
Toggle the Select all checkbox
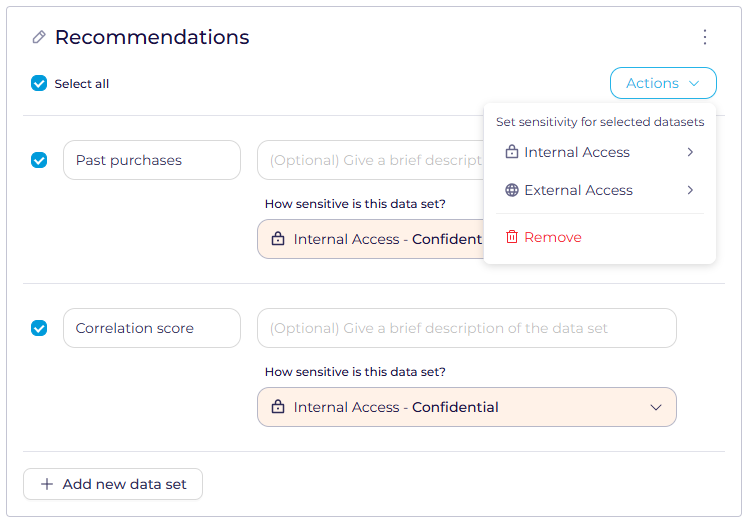(39, 83)
